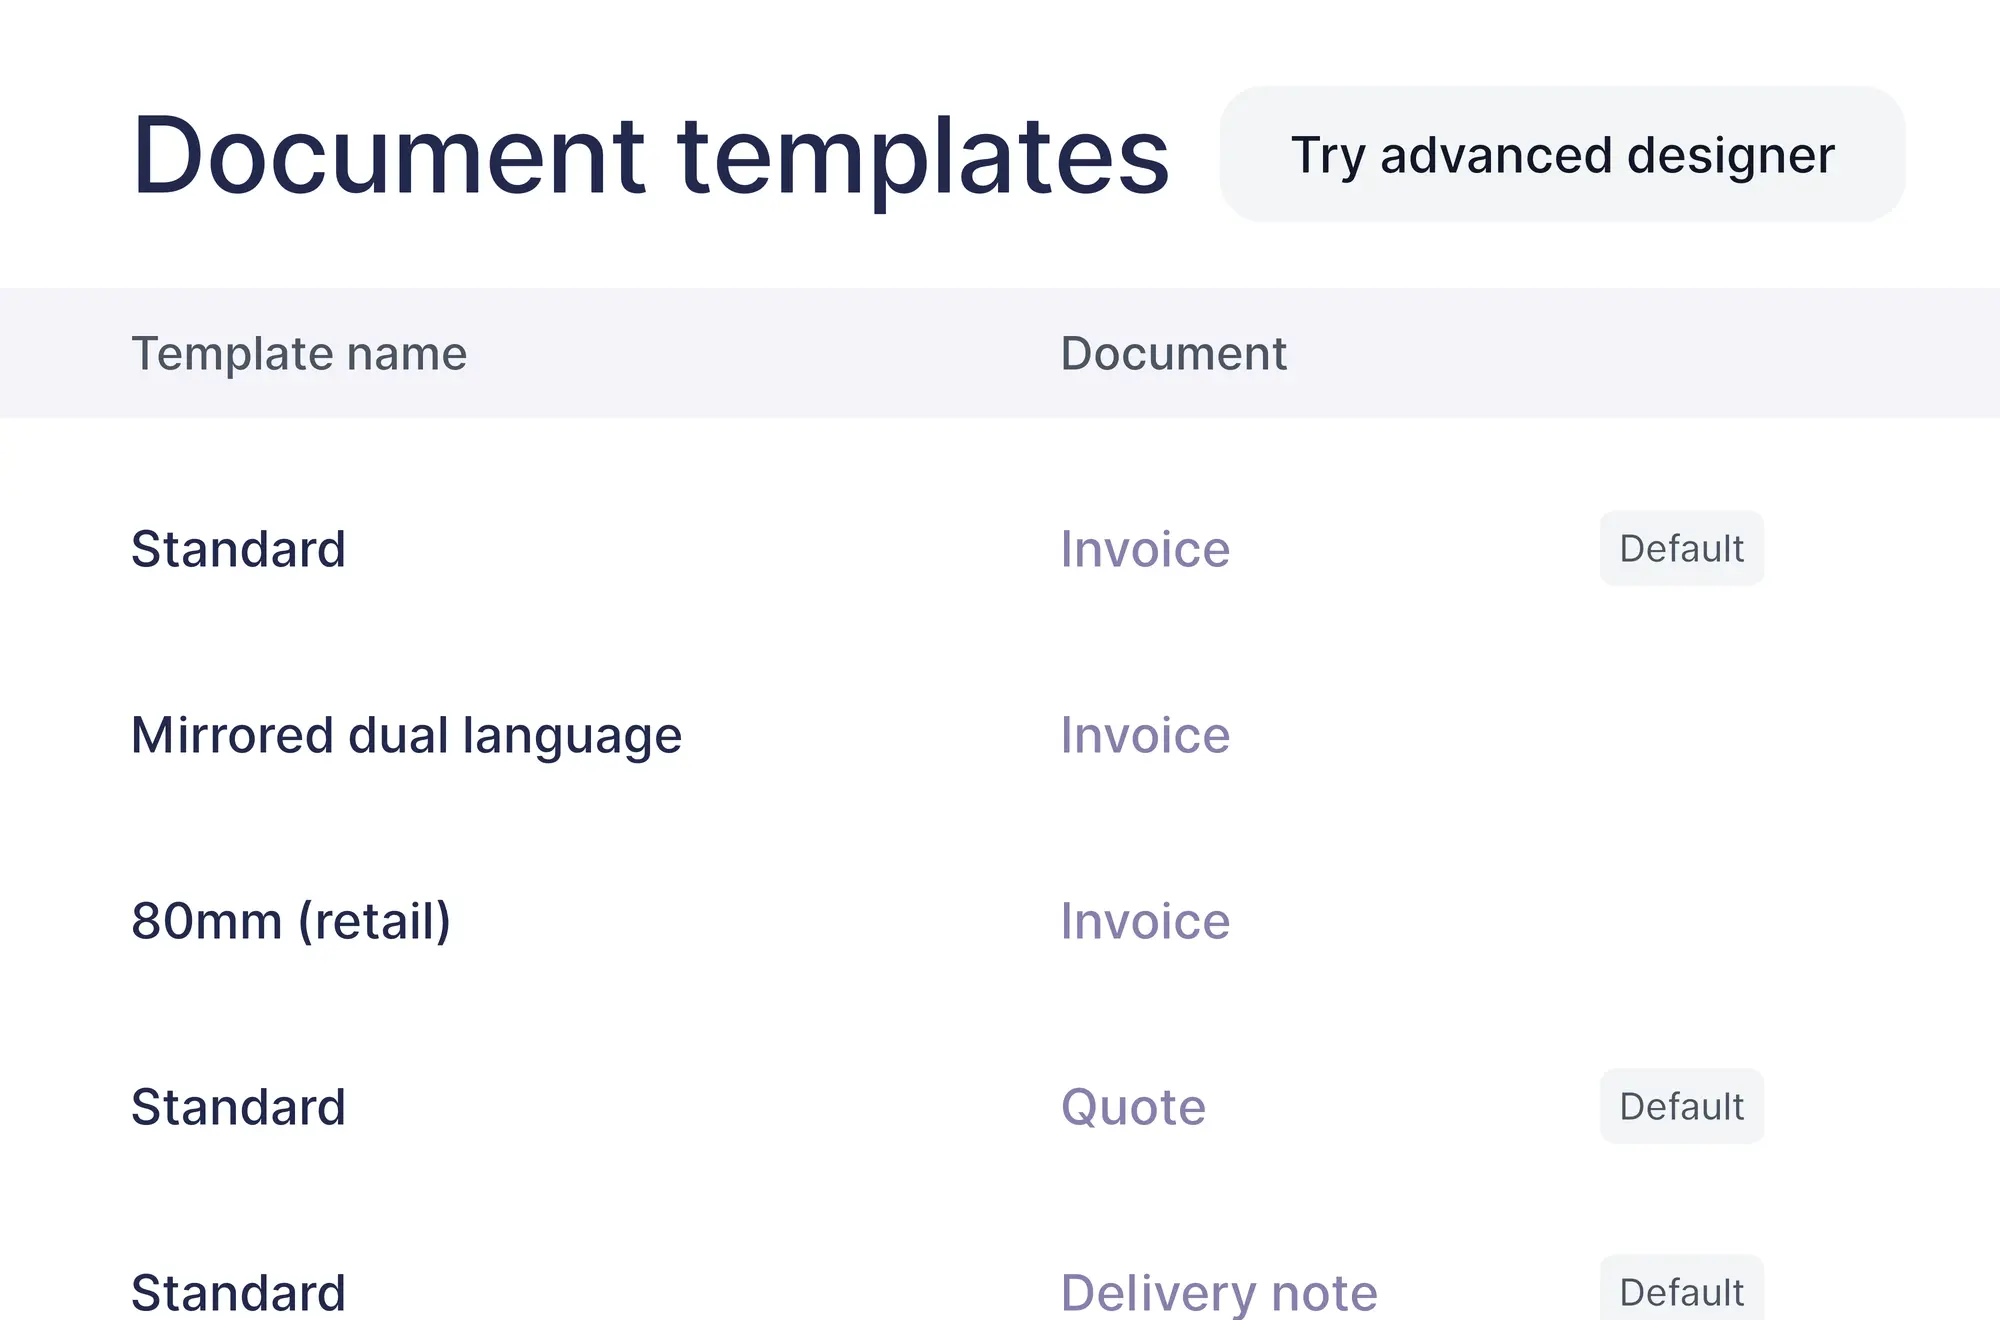
Task: Select the Default badge in the Invoice row
Action: pos(1682,548)
